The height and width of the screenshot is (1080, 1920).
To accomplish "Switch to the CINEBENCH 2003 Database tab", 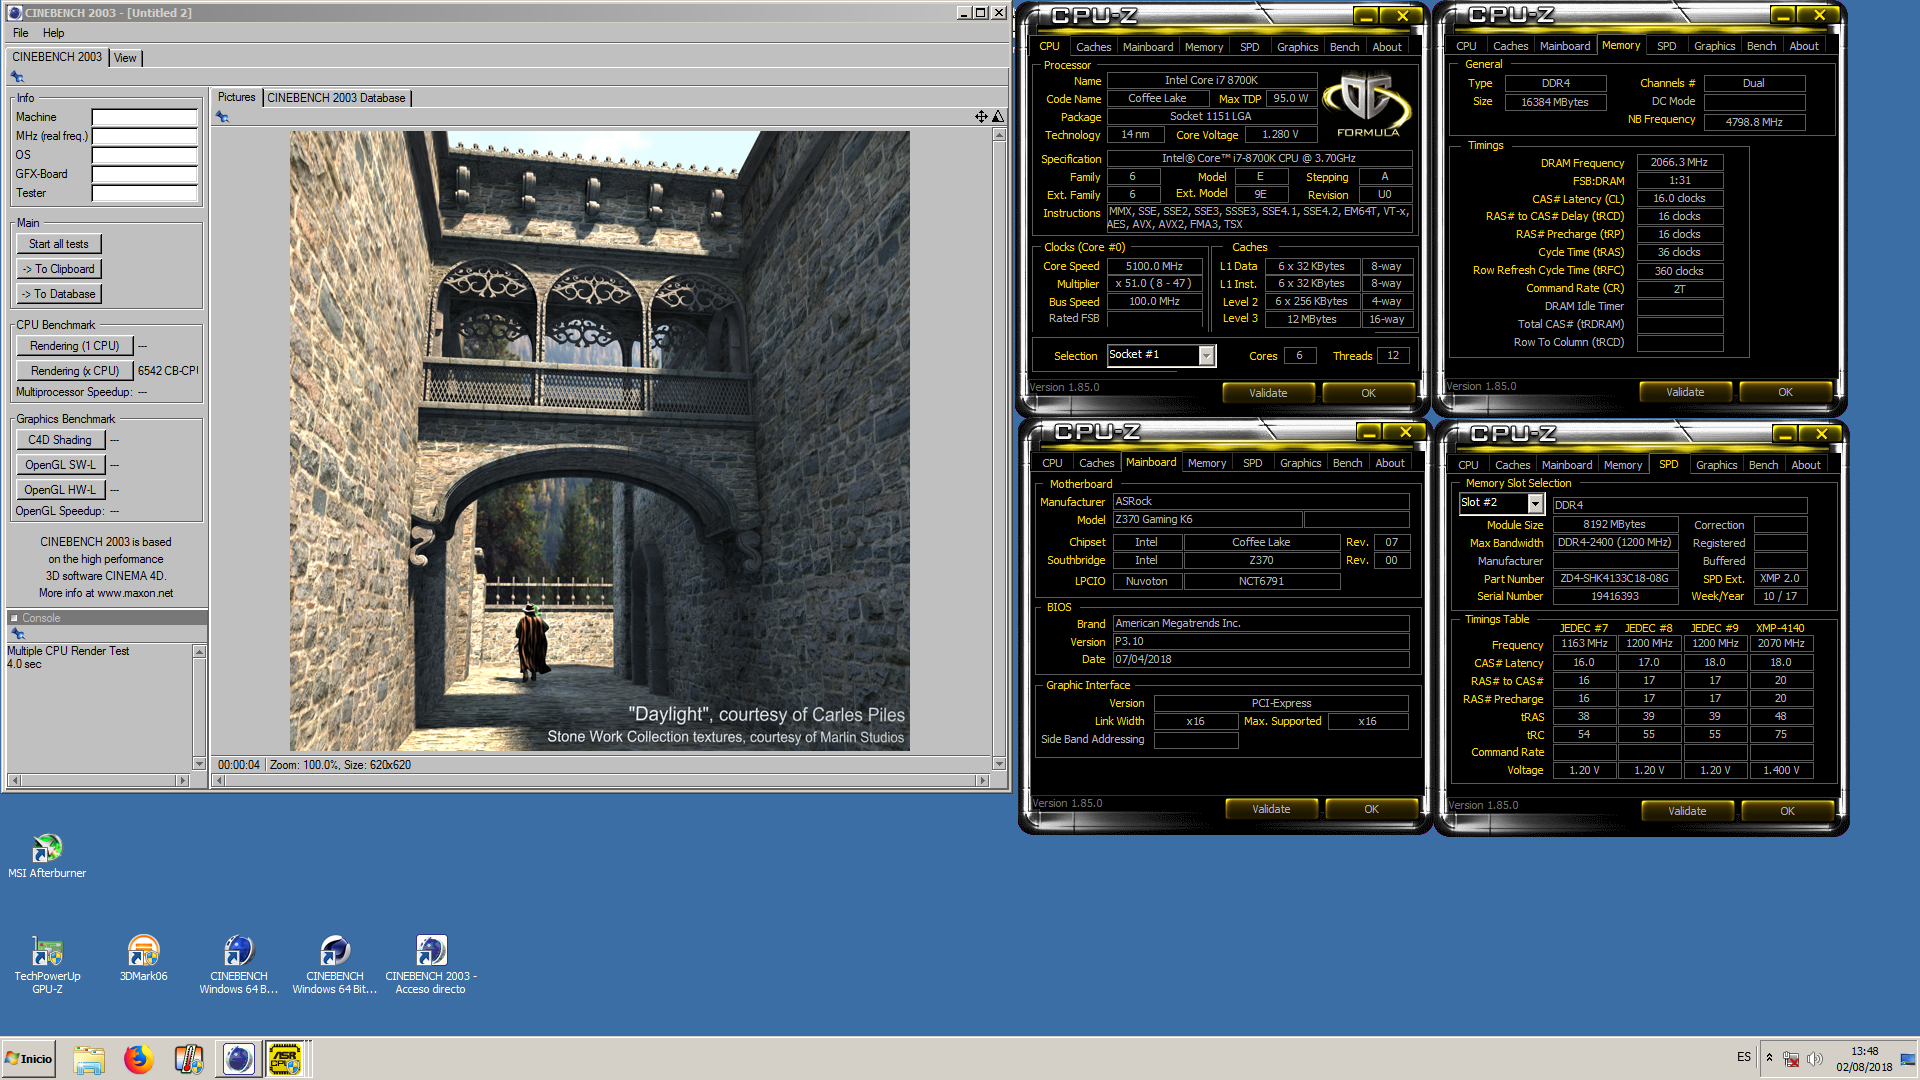I will [336, 98].
